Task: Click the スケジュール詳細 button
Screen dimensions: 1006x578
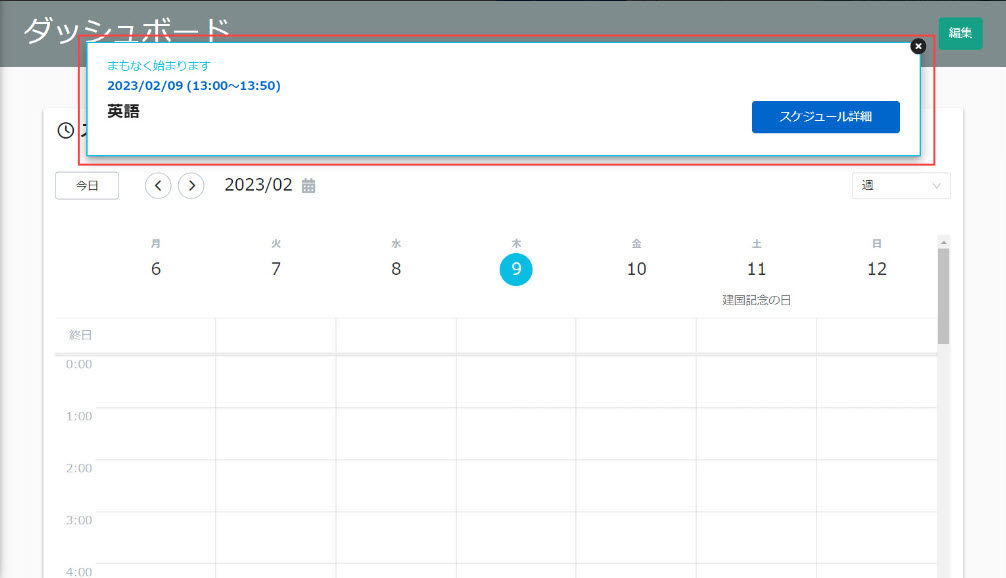Action: coord(825,117)
